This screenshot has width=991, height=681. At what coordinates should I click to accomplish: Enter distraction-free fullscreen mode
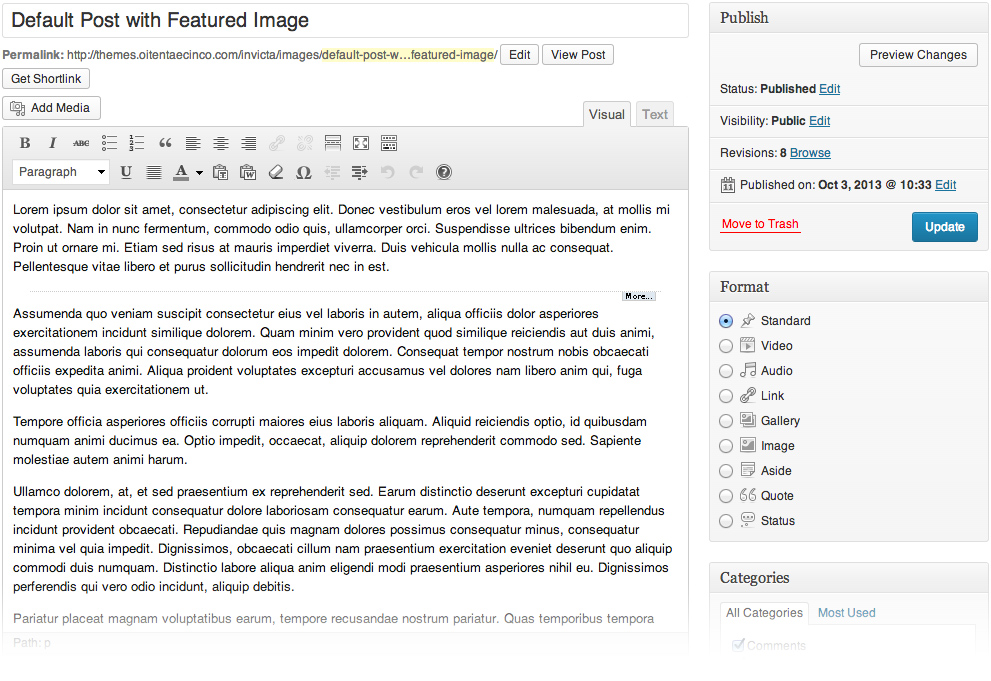point(361,143)
